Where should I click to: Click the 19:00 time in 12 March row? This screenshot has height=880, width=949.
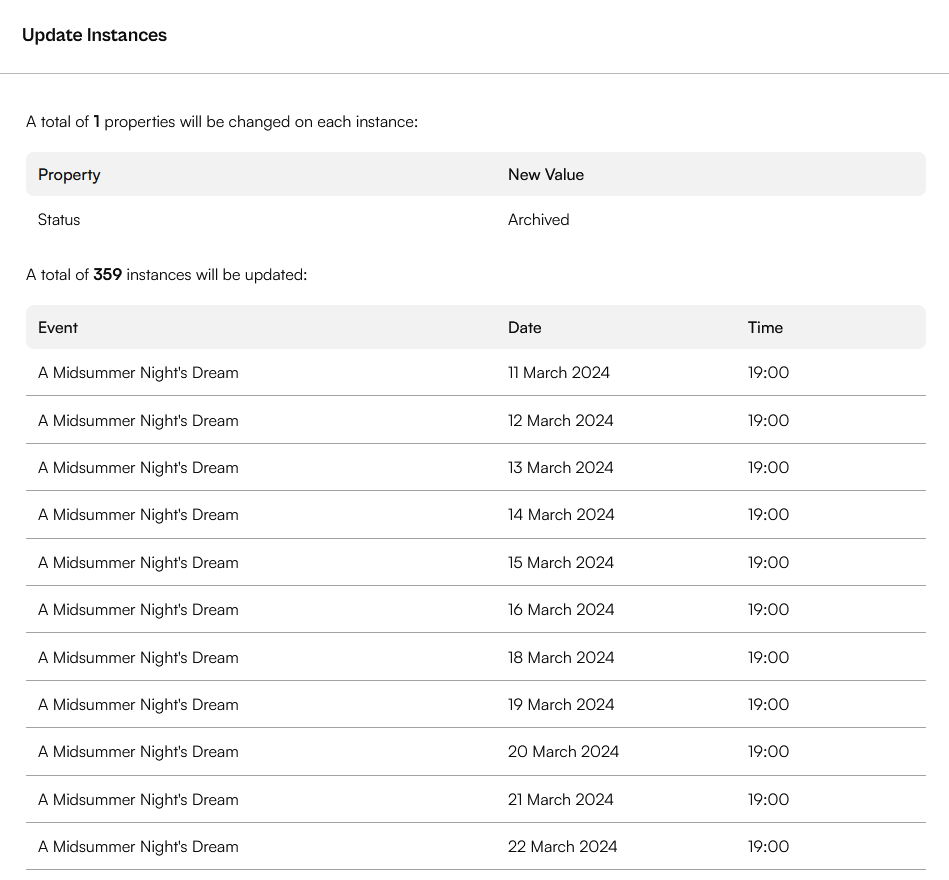tap(768, 421)
